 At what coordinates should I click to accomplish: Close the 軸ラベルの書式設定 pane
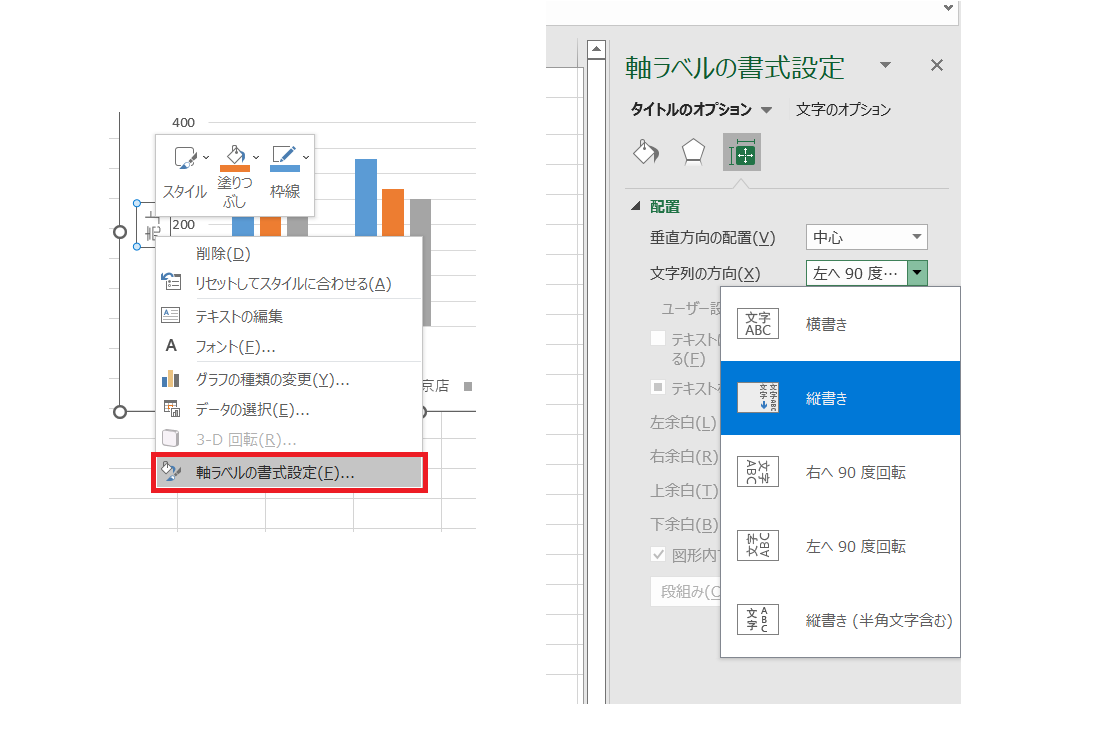click(x=936, y=65)
